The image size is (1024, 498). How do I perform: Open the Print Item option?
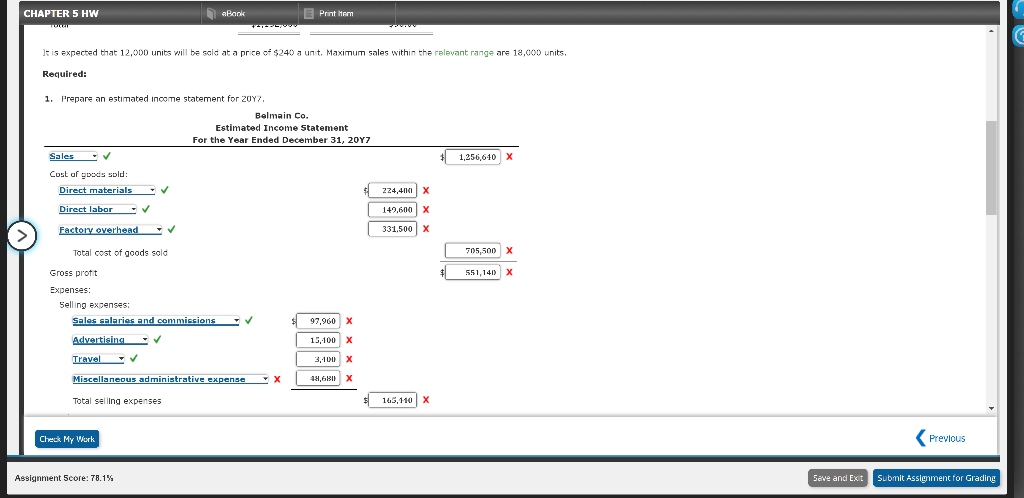pos(329,13)
